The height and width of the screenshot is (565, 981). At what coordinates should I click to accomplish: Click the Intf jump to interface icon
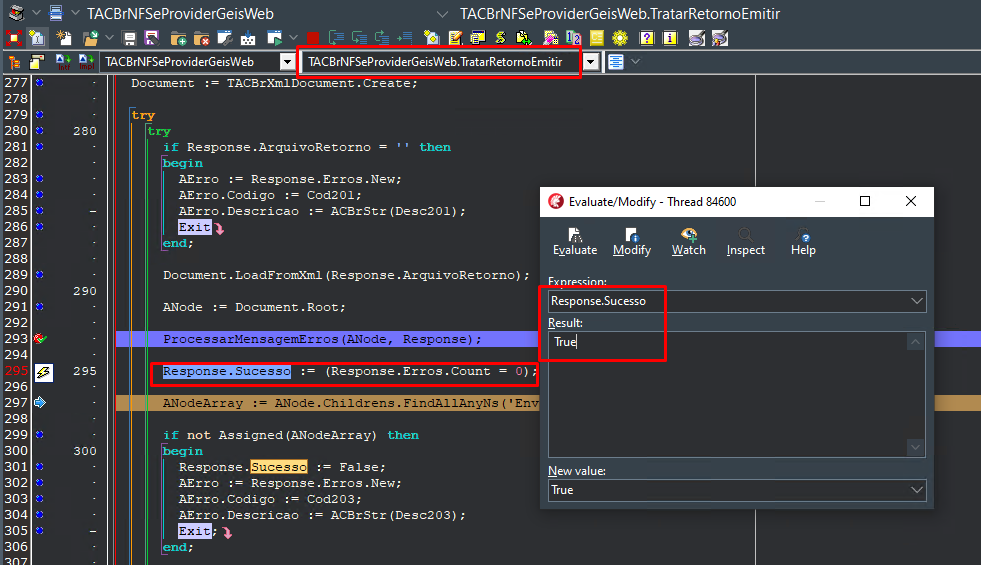[63, 61]
